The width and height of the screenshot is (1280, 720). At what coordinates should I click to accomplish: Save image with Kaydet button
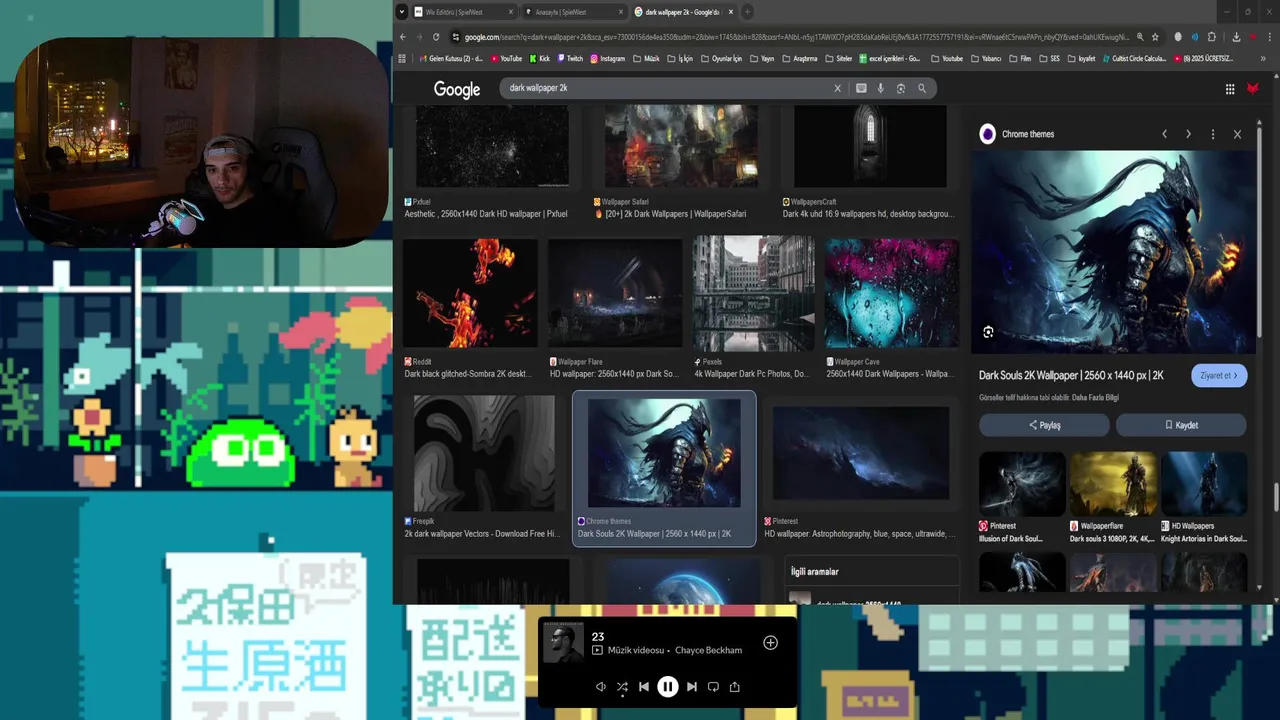tap(1181, 425)
